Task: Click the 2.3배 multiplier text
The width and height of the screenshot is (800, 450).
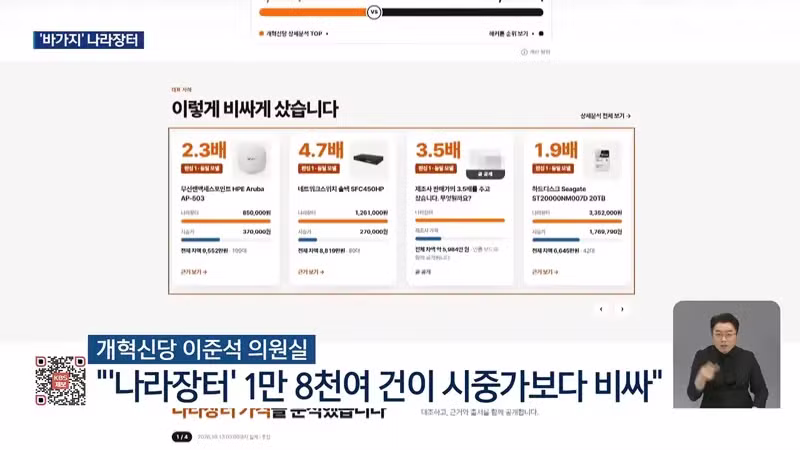Action: (x=204, y=151)
